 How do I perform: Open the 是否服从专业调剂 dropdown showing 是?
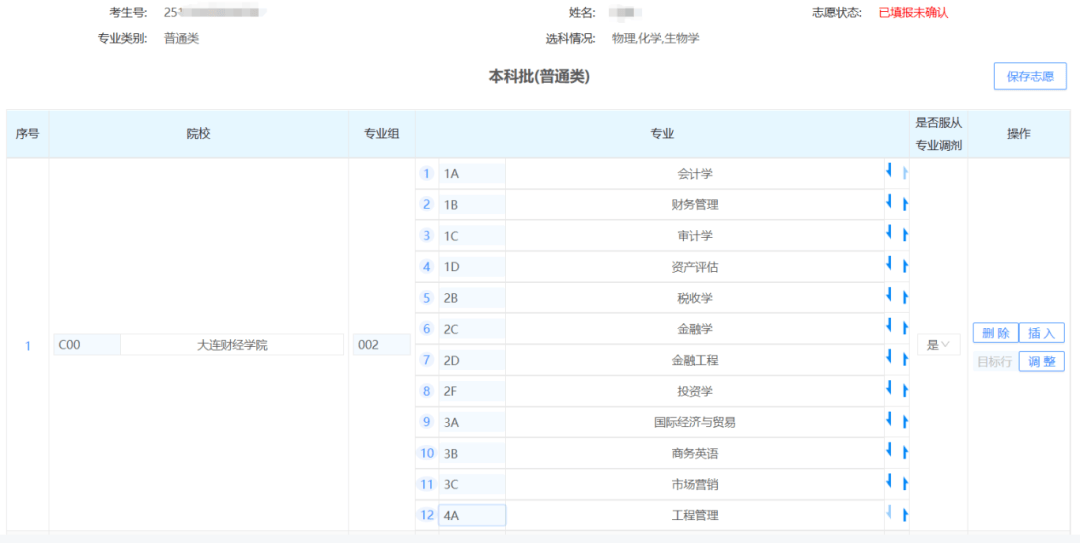[x=938, y=345]
